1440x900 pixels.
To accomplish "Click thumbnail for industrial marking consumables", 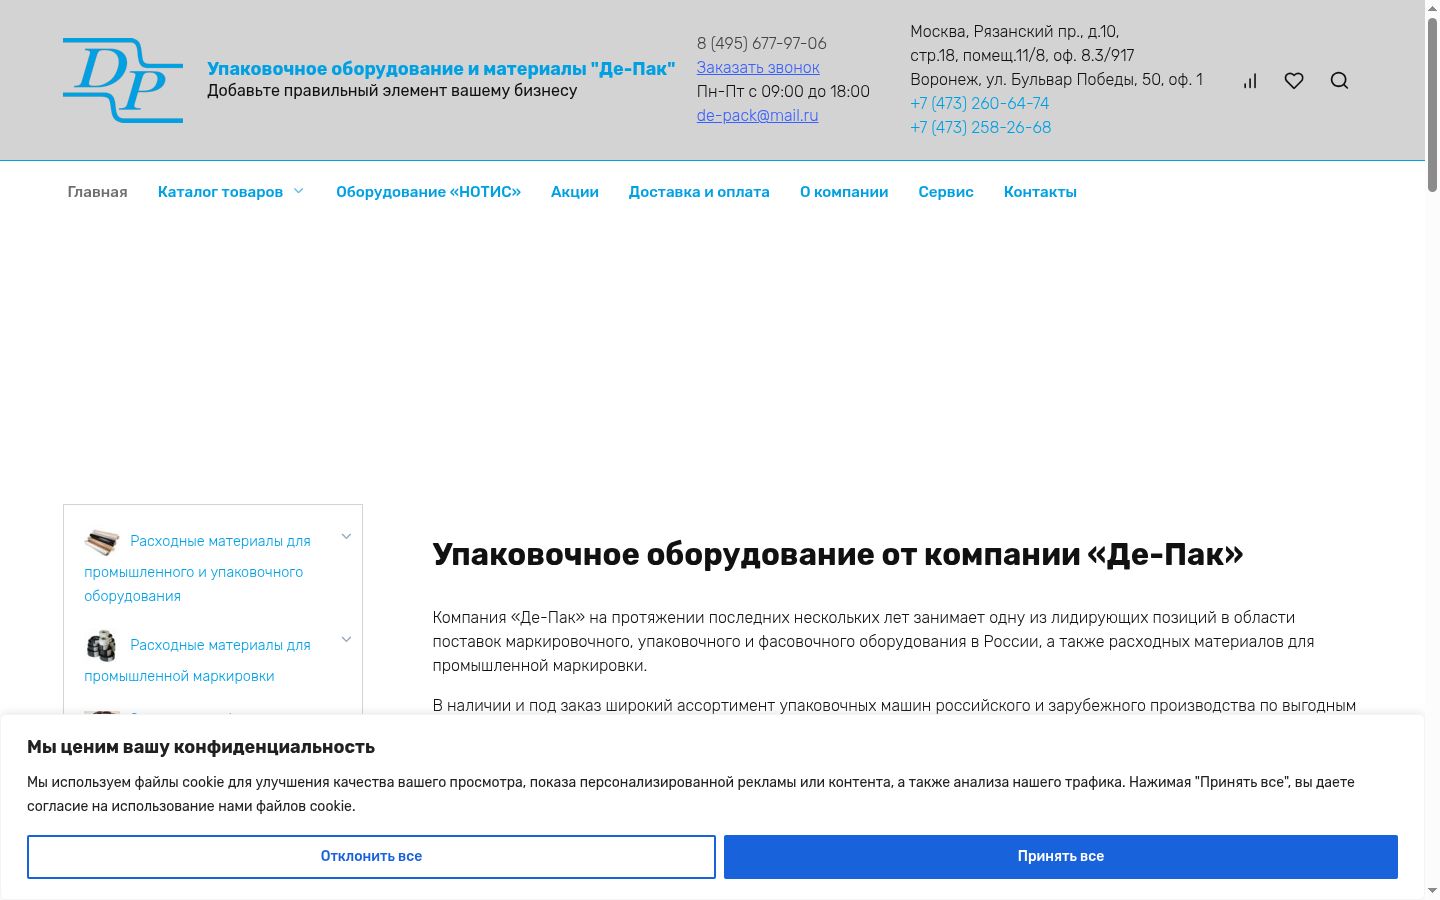I will tap(102, 646).
